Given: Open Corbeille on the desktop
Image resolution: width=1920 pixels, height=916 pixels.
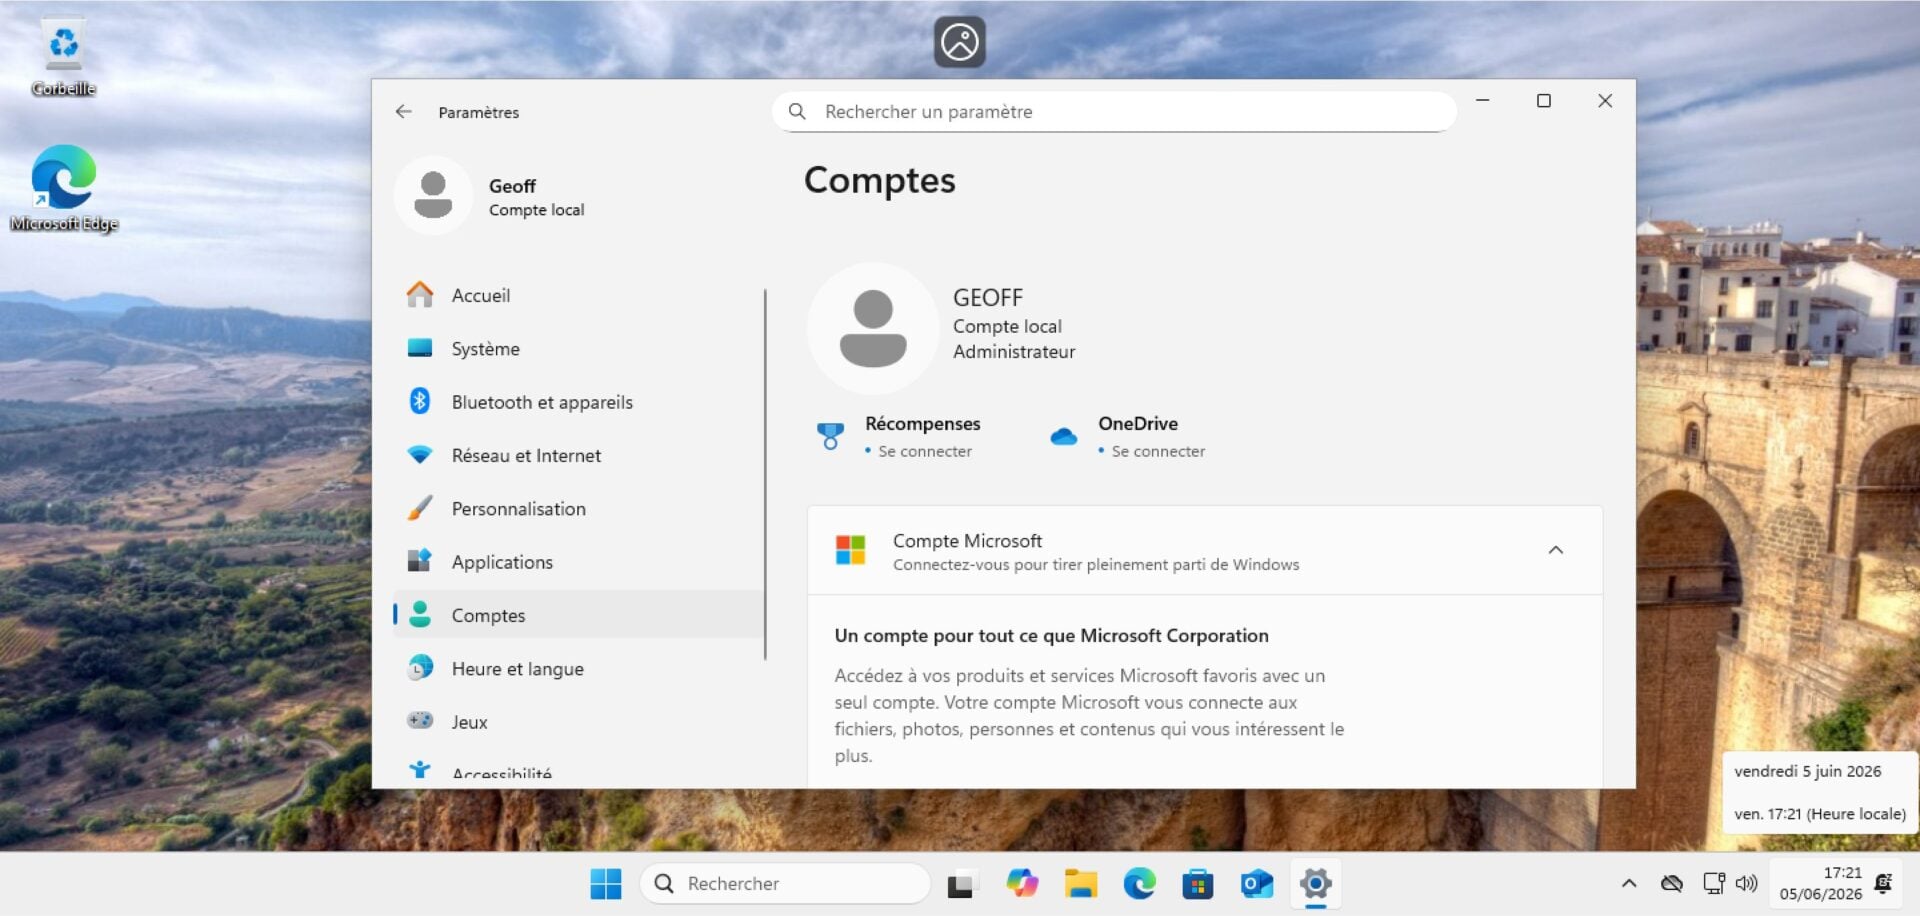Looking at the screenshot, I should coord(63,58).
